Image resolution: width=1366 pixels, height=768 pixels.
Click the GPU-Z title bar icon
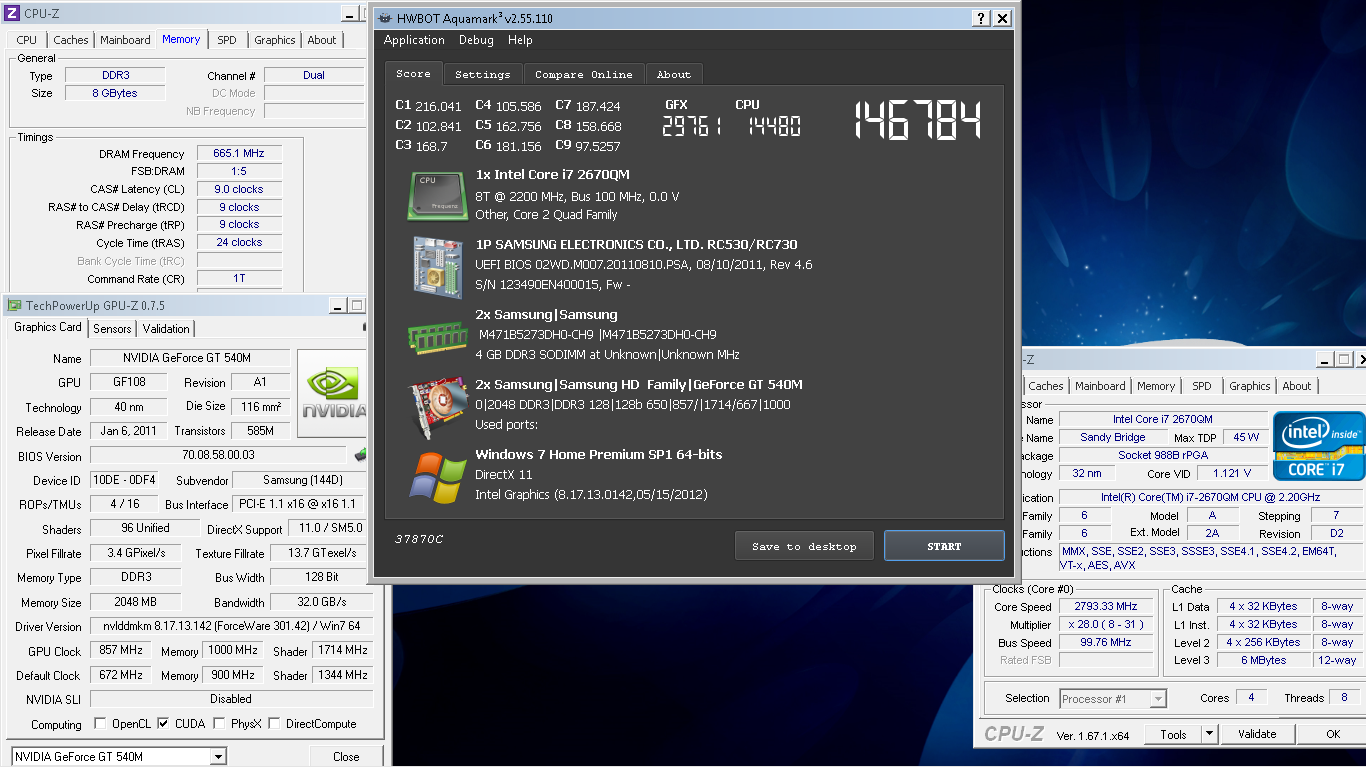click(x=14, y=305)
